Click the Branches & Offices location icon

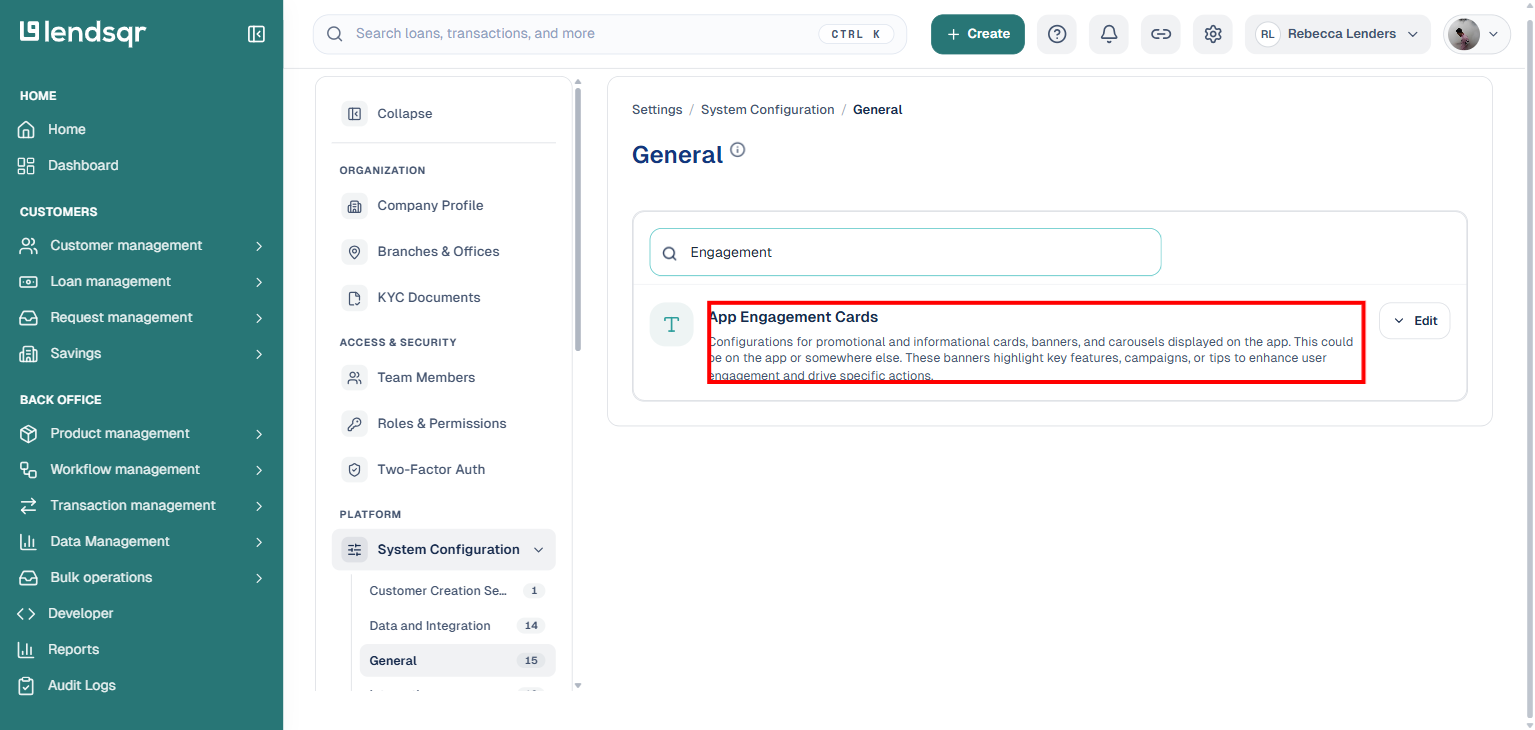pyautogui.click(x=354, y=252)
